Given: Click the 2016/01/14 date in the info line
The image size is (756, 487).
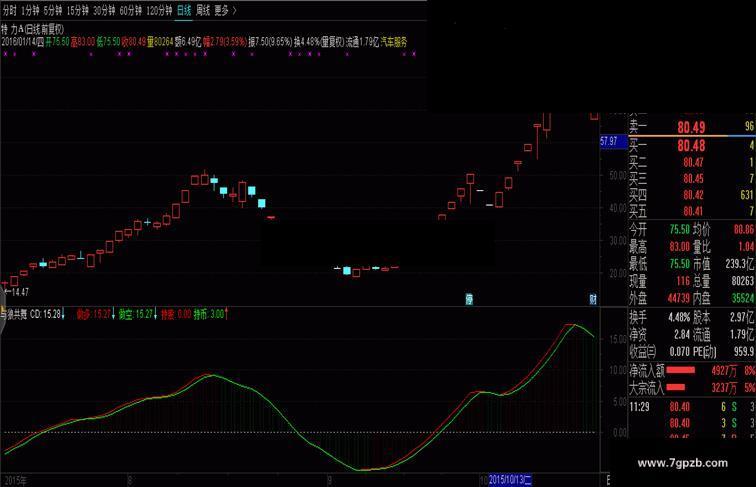Looking at the screenshot, I should click(19, 42).
